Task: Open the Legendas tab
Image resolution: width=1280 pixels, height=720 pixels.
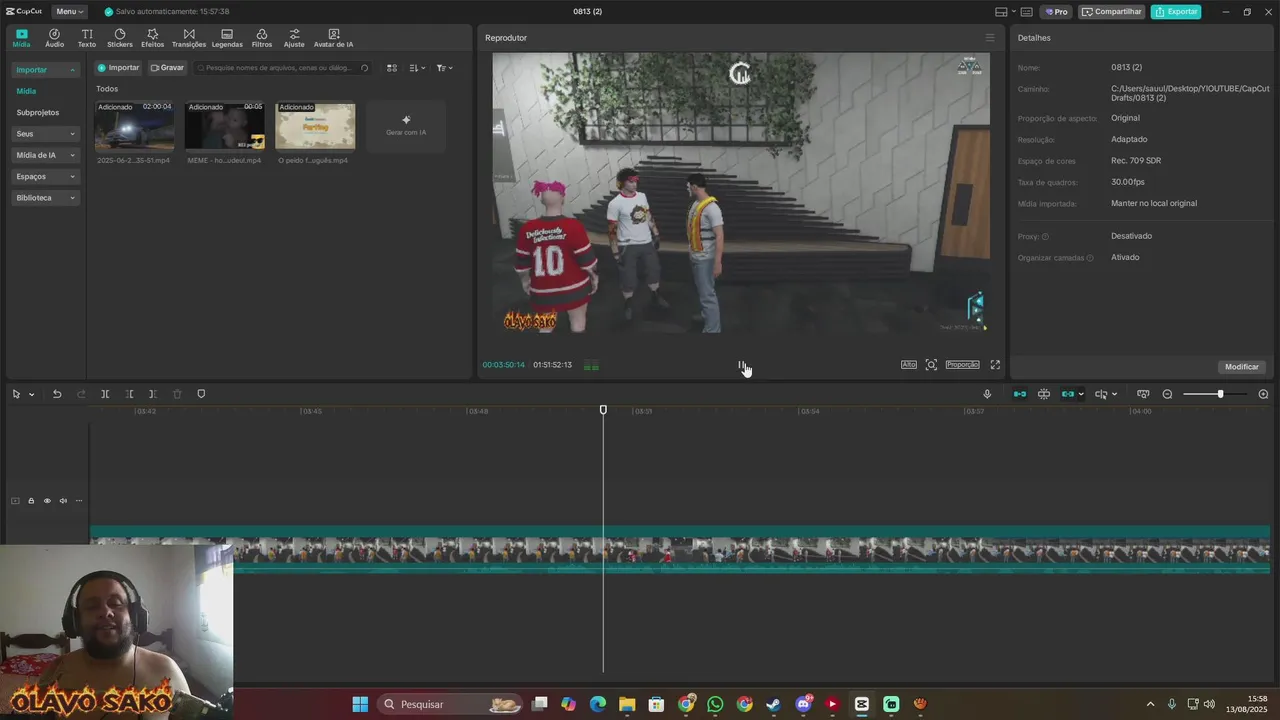Action: [227, 38]
